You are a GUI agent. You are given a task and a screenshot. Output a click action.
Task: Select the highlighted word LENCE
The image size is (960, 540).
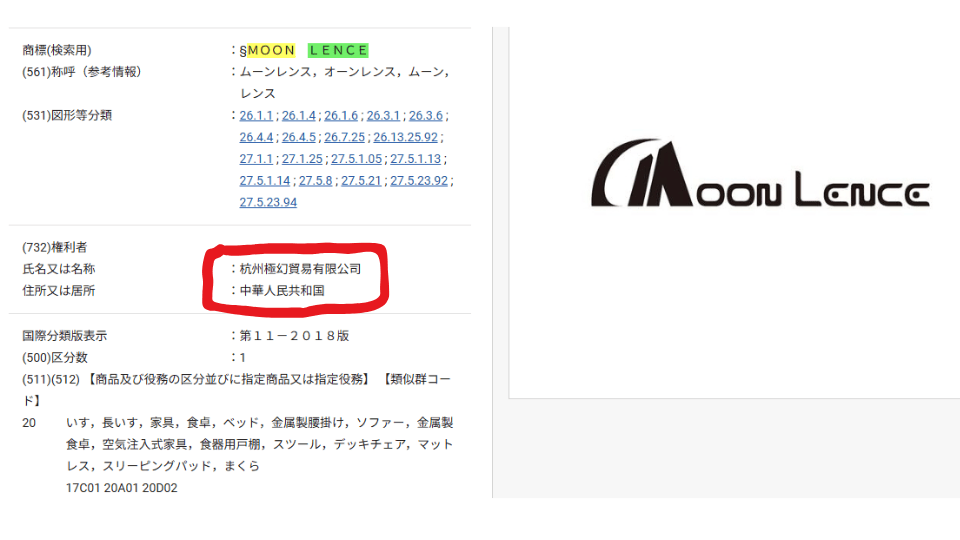pyautogui.click(x=338, y=50)
